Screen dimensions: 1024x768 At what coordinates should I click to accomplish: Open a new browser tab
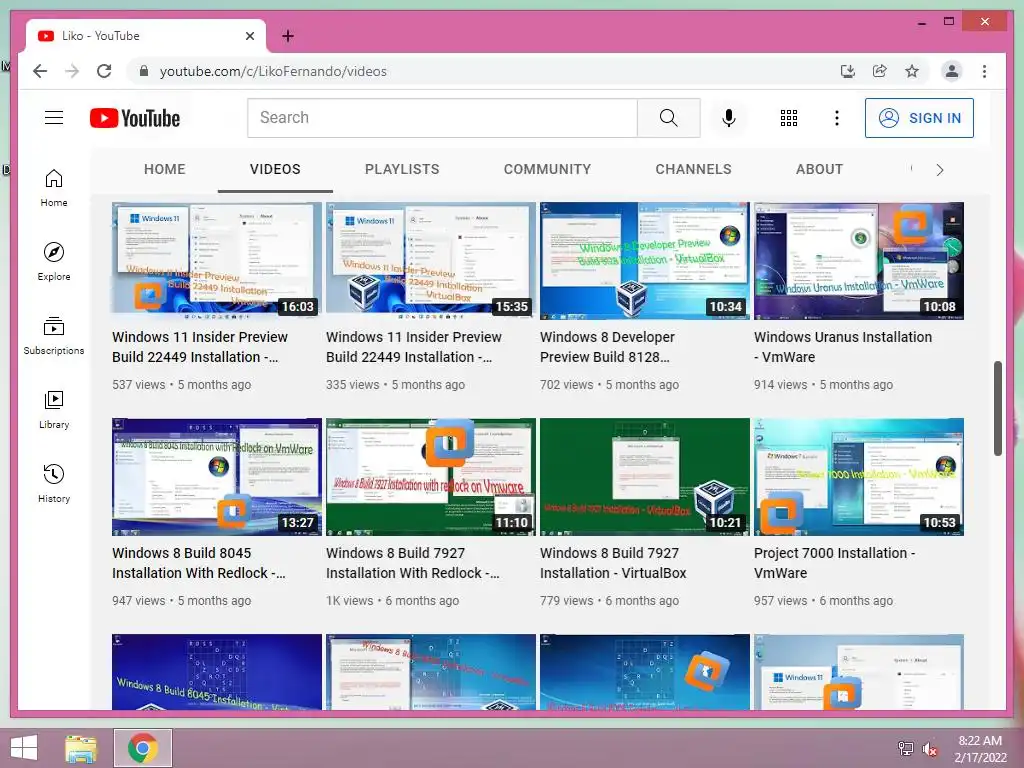(287, 36)
